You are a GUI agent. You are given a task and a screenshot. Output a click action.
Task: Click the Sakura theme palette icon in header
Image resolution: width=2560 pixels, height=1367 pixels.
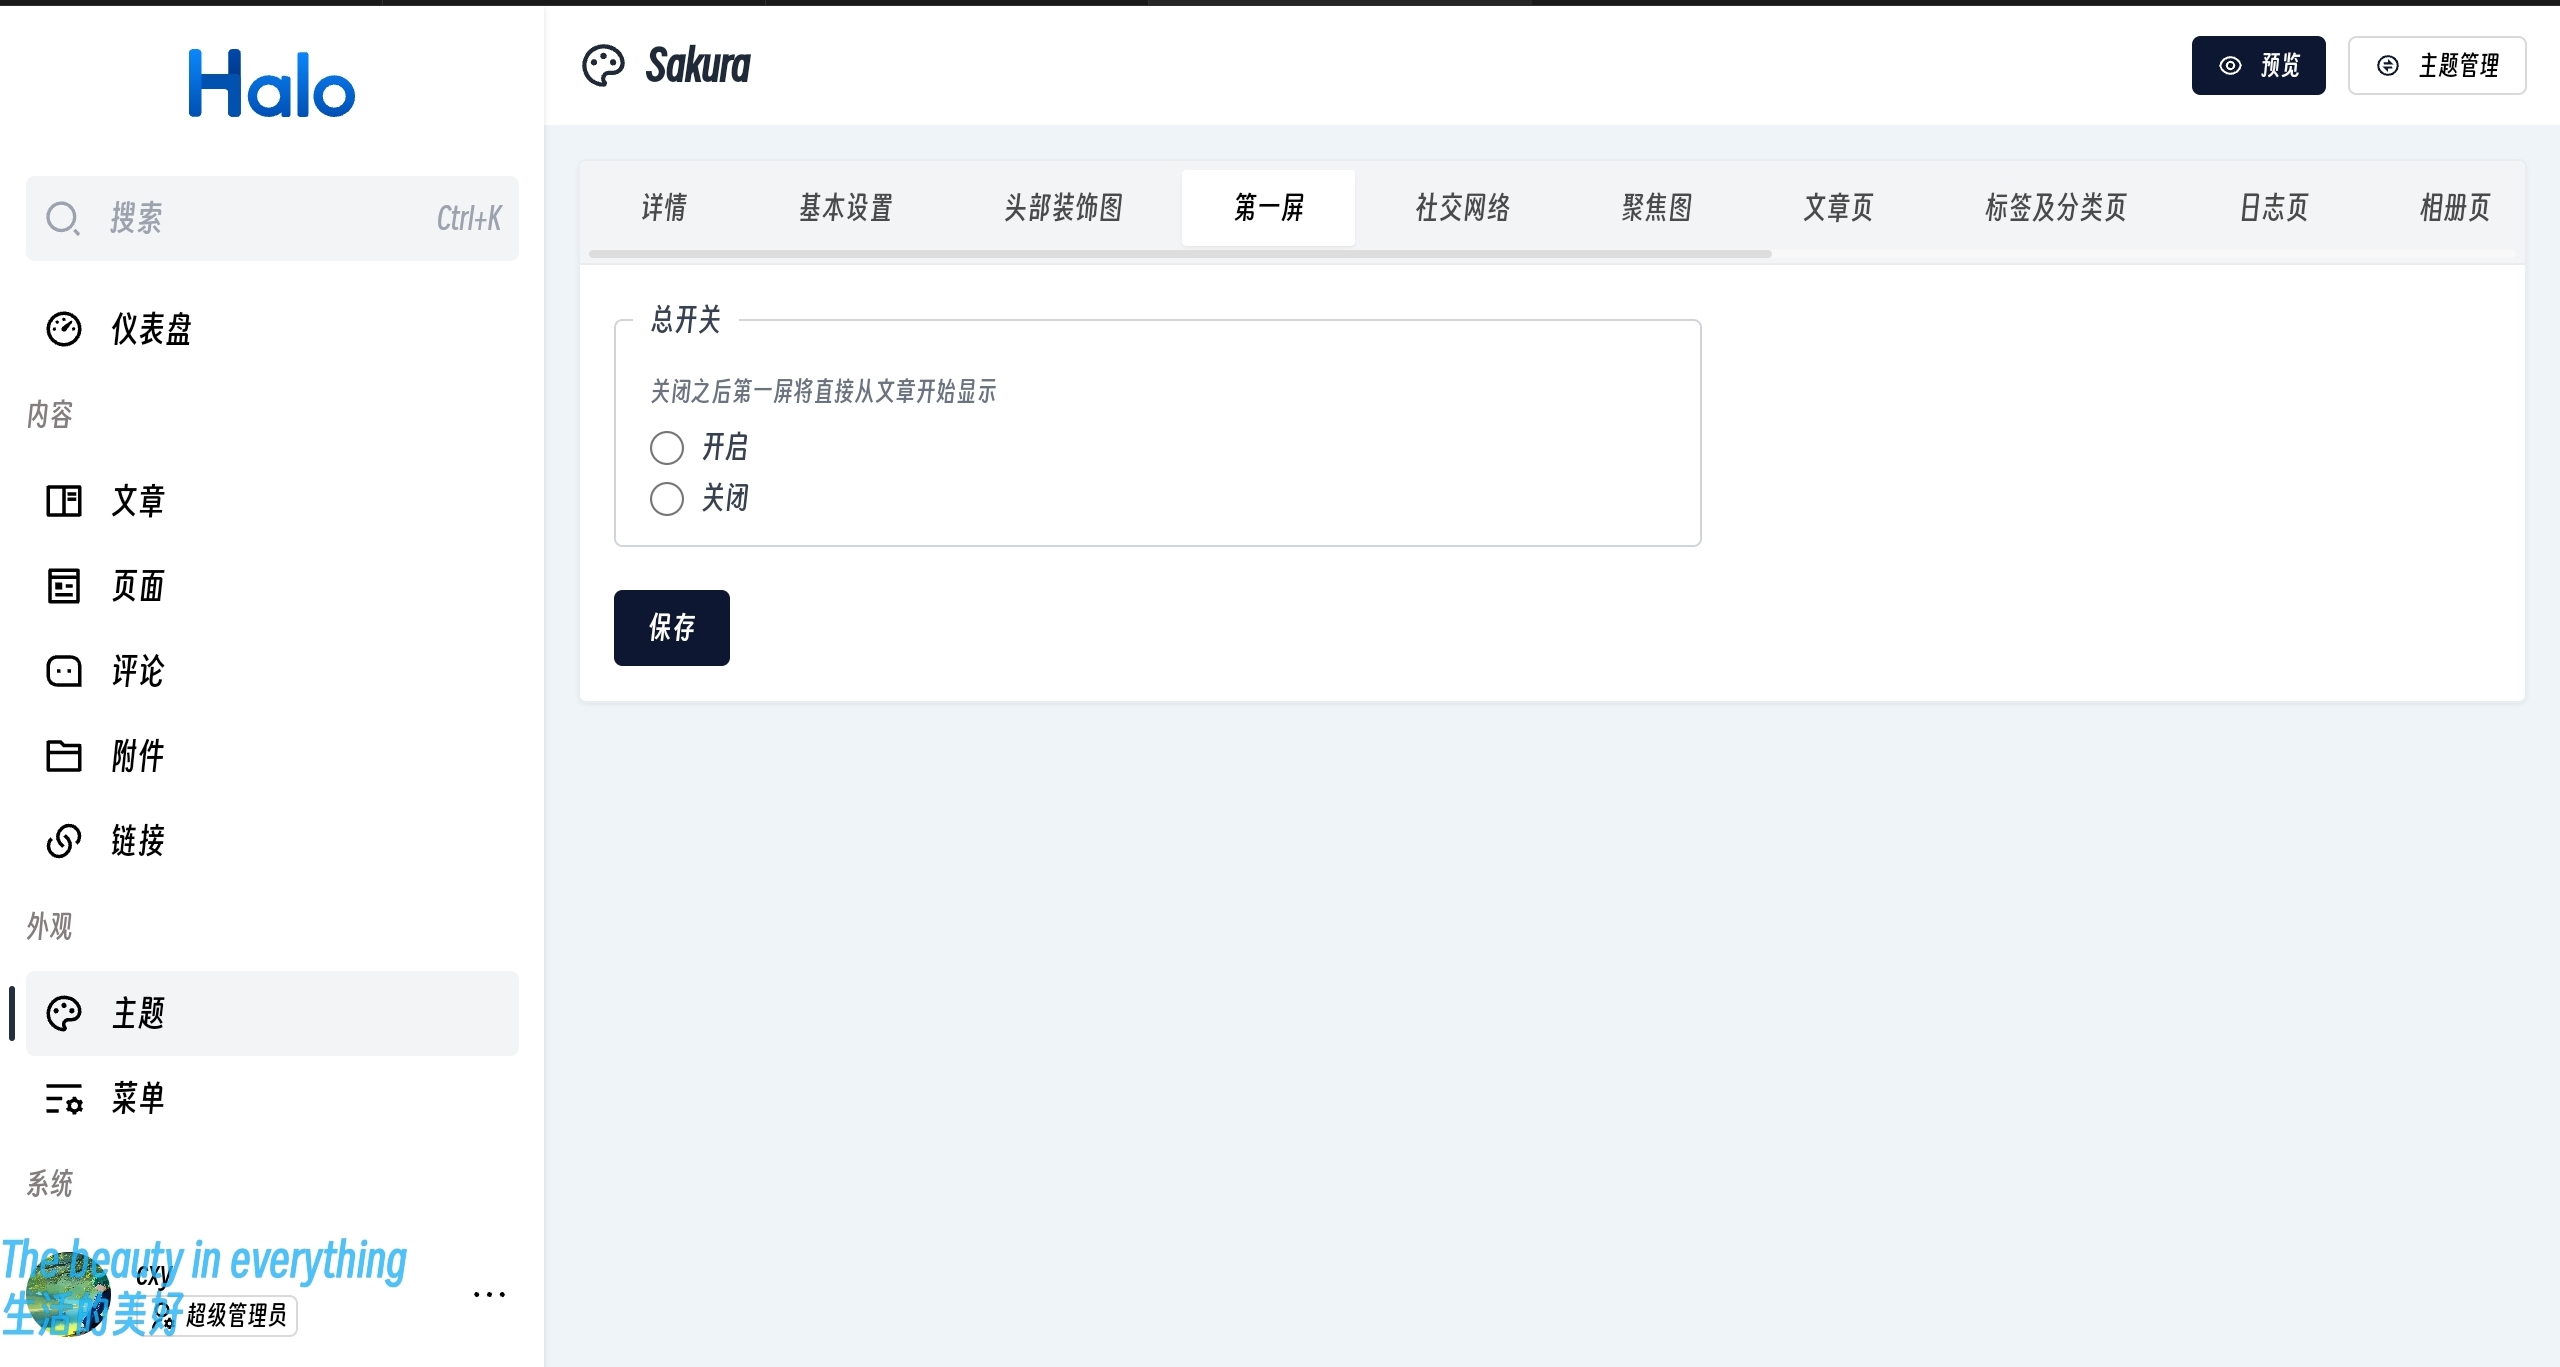[x=604, y=64]
